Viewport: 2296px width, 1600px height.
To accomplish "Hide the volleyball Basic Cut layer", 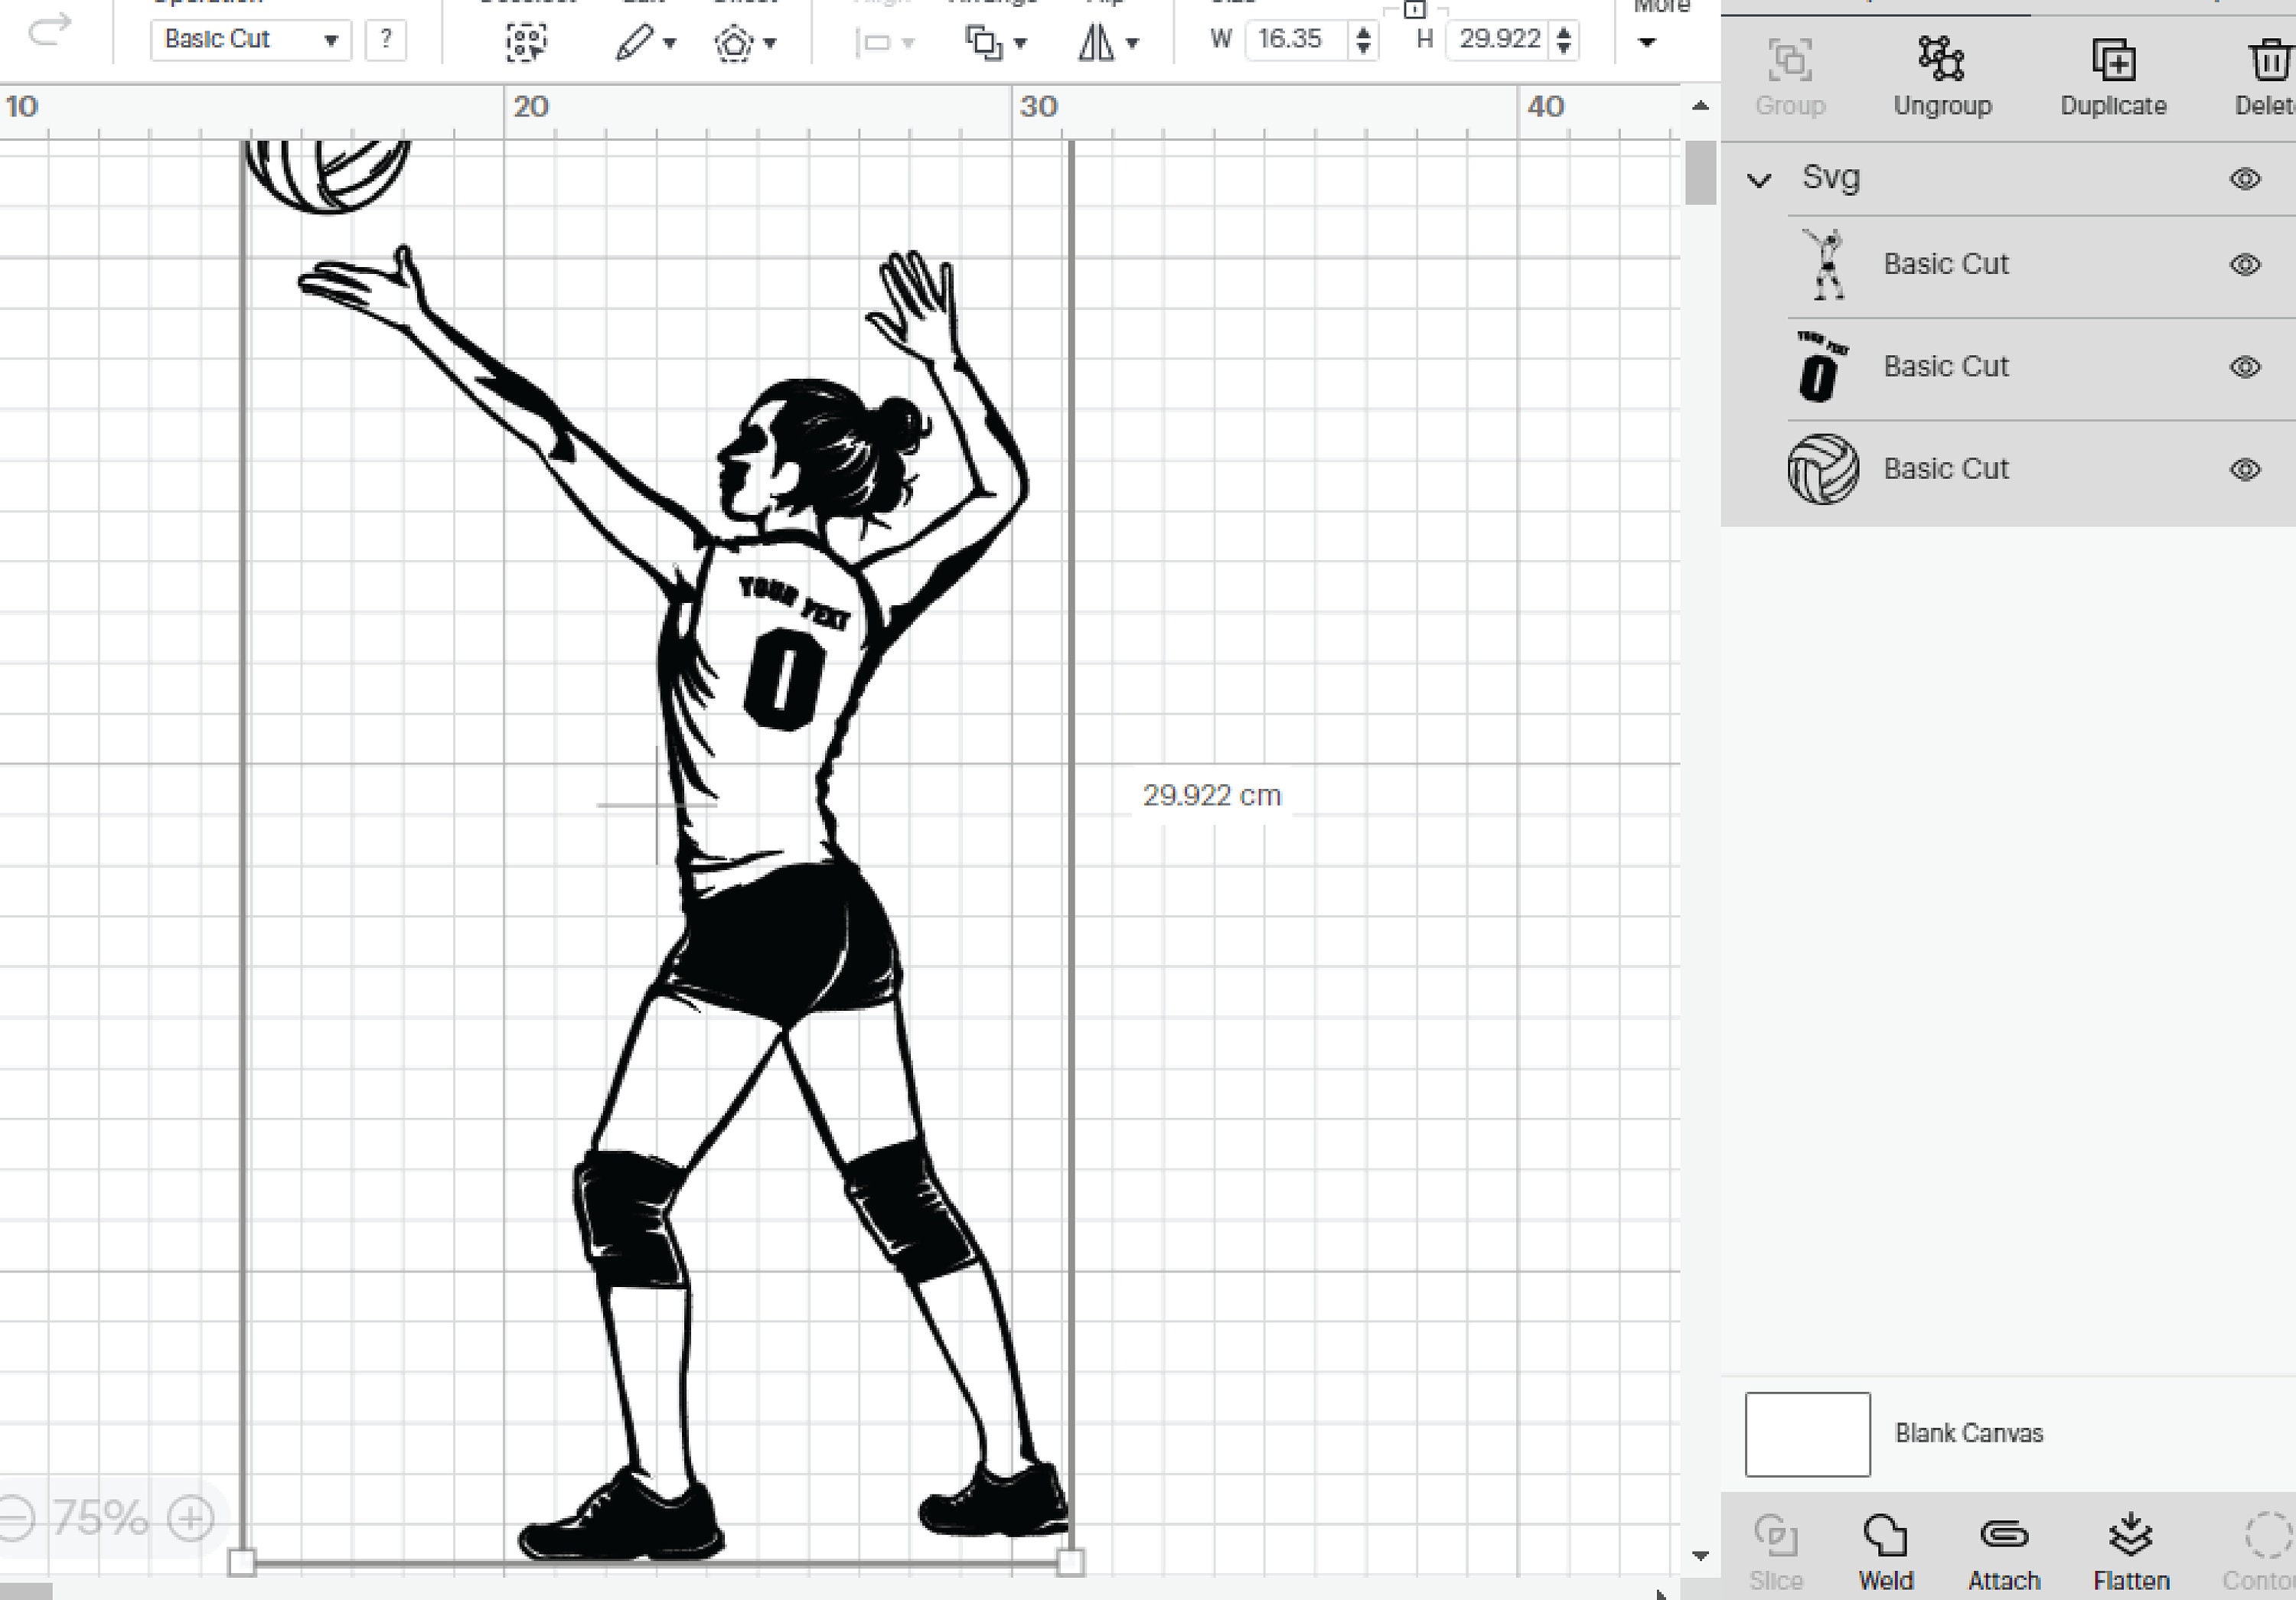I will click(2245, 468).
